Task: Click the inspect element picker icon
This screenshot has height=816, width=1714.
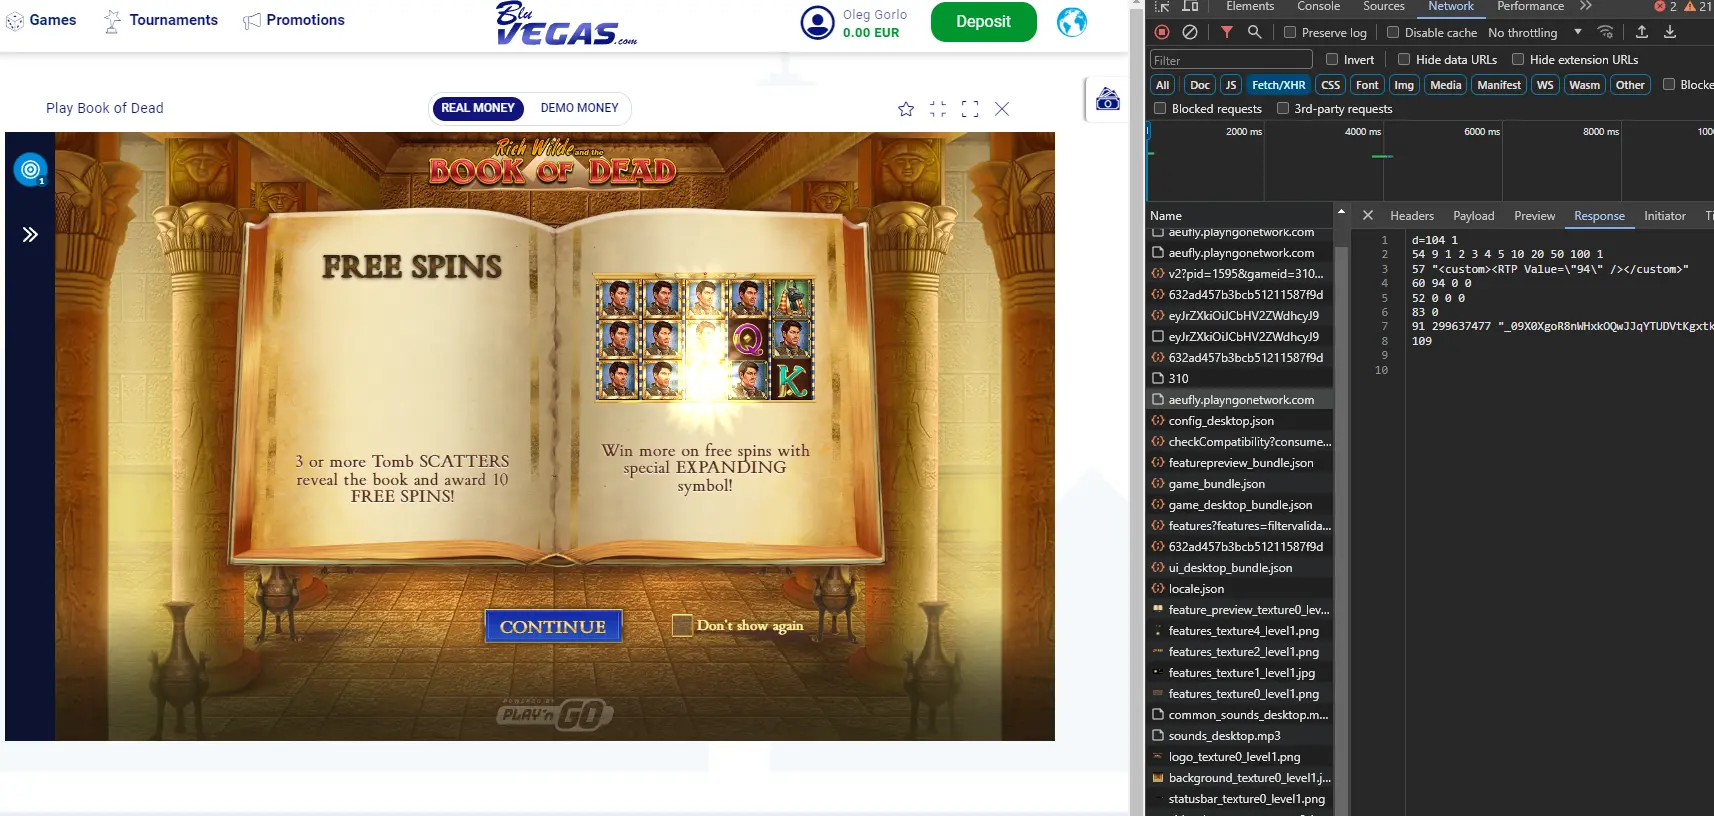Action: [1162, 6]
